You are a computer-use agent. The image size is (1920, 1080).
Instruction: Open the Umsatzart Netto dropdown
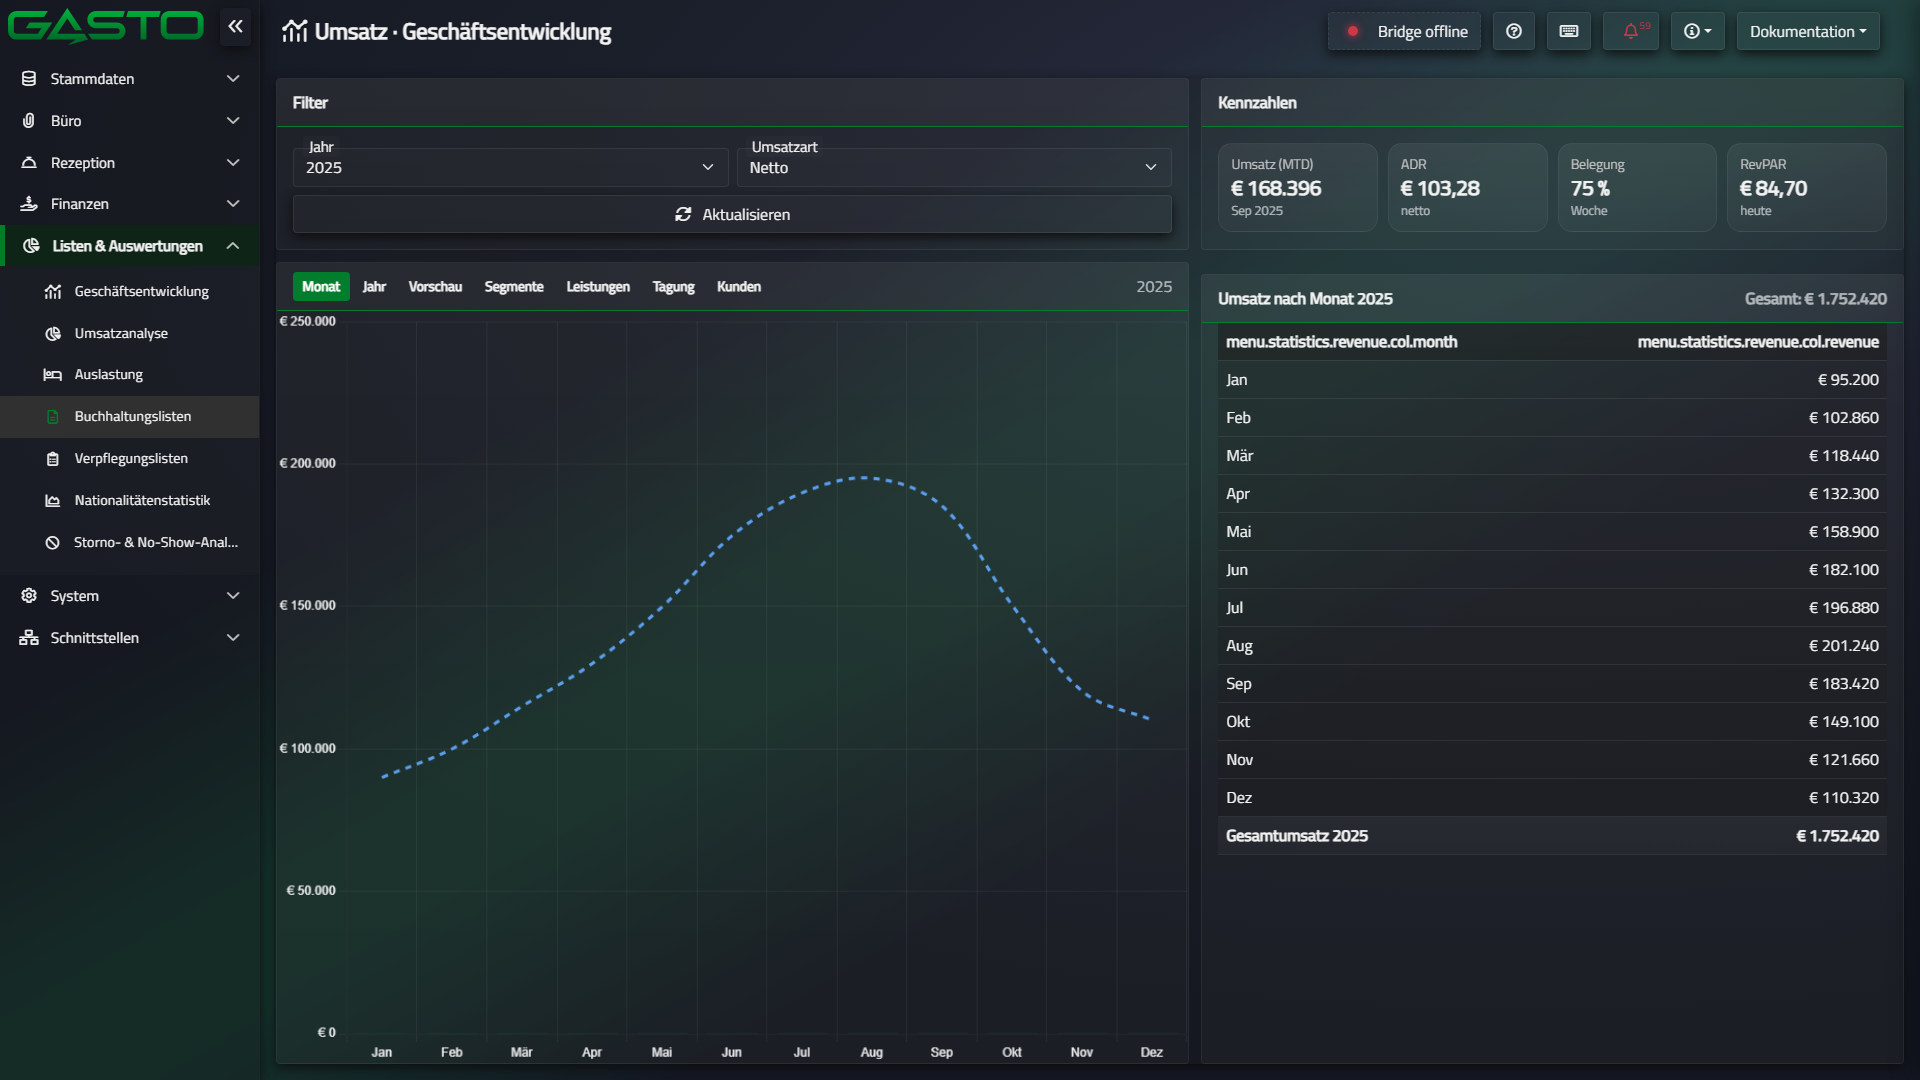click(954, 168)
